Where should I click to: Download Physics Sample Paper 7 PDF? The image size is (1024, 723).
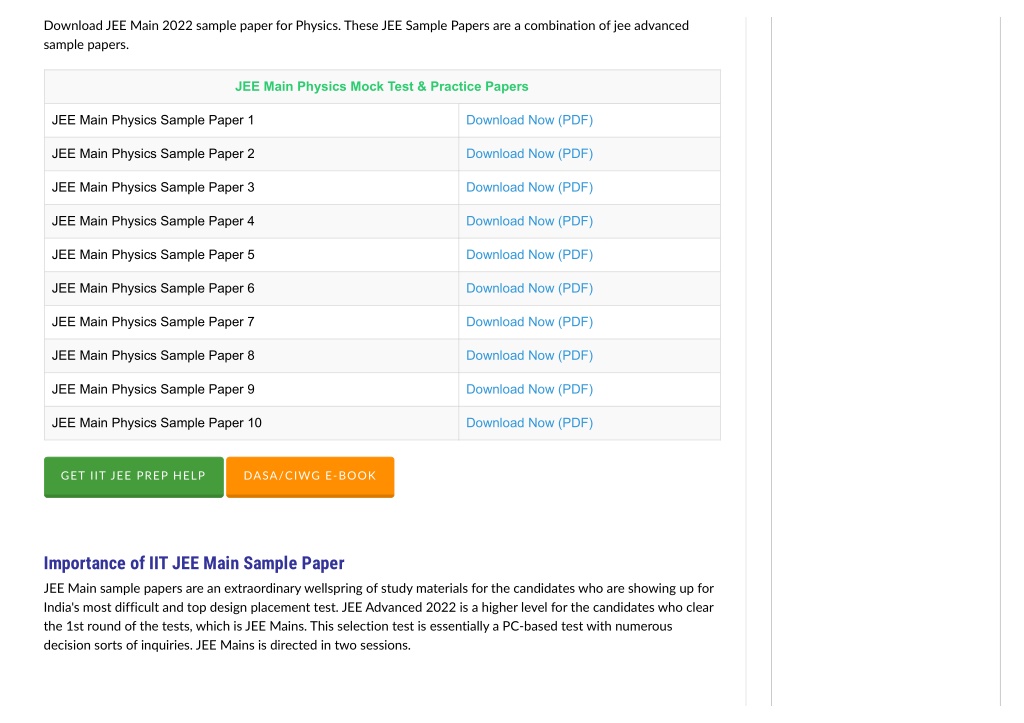point(529,322)
